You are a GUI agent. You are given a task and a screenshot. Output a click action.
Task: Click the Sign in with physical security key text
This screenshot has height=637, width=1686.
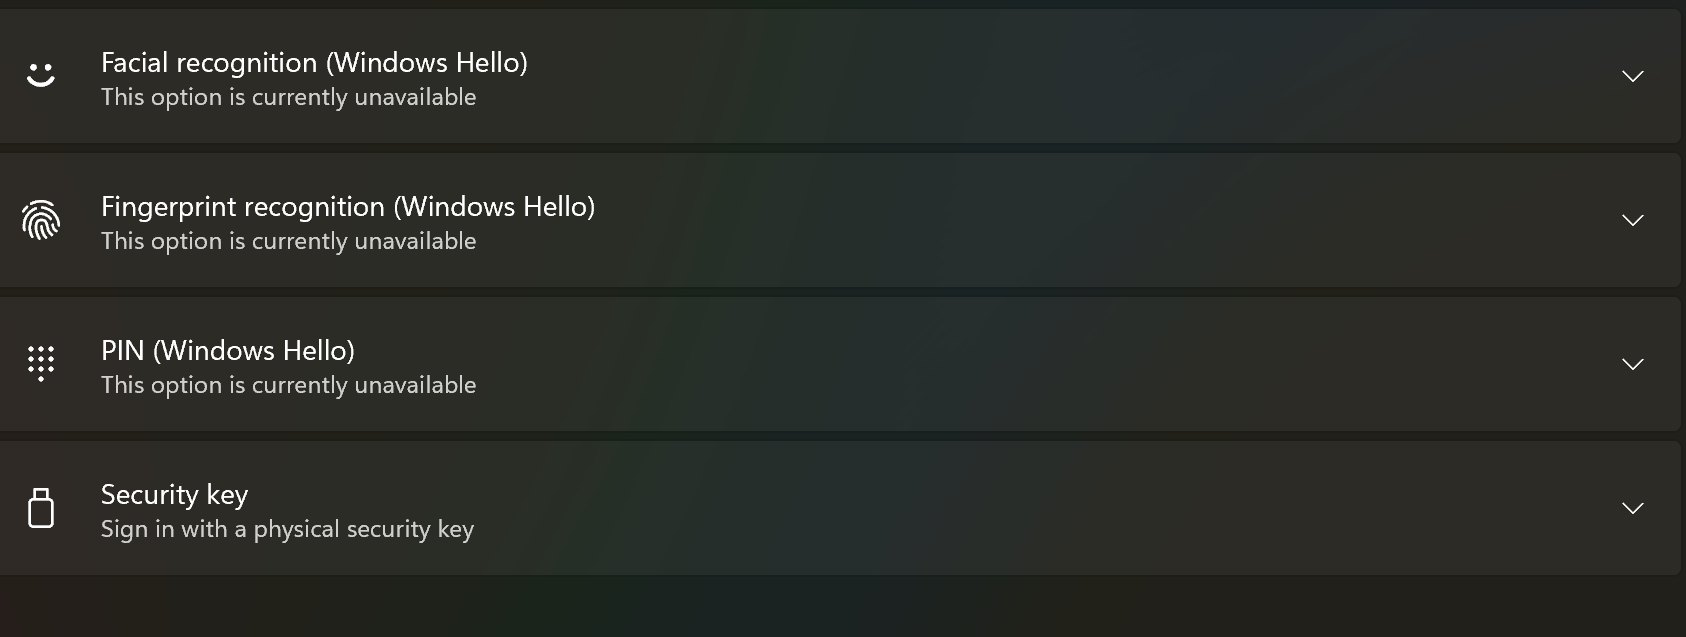click(287, 528)
